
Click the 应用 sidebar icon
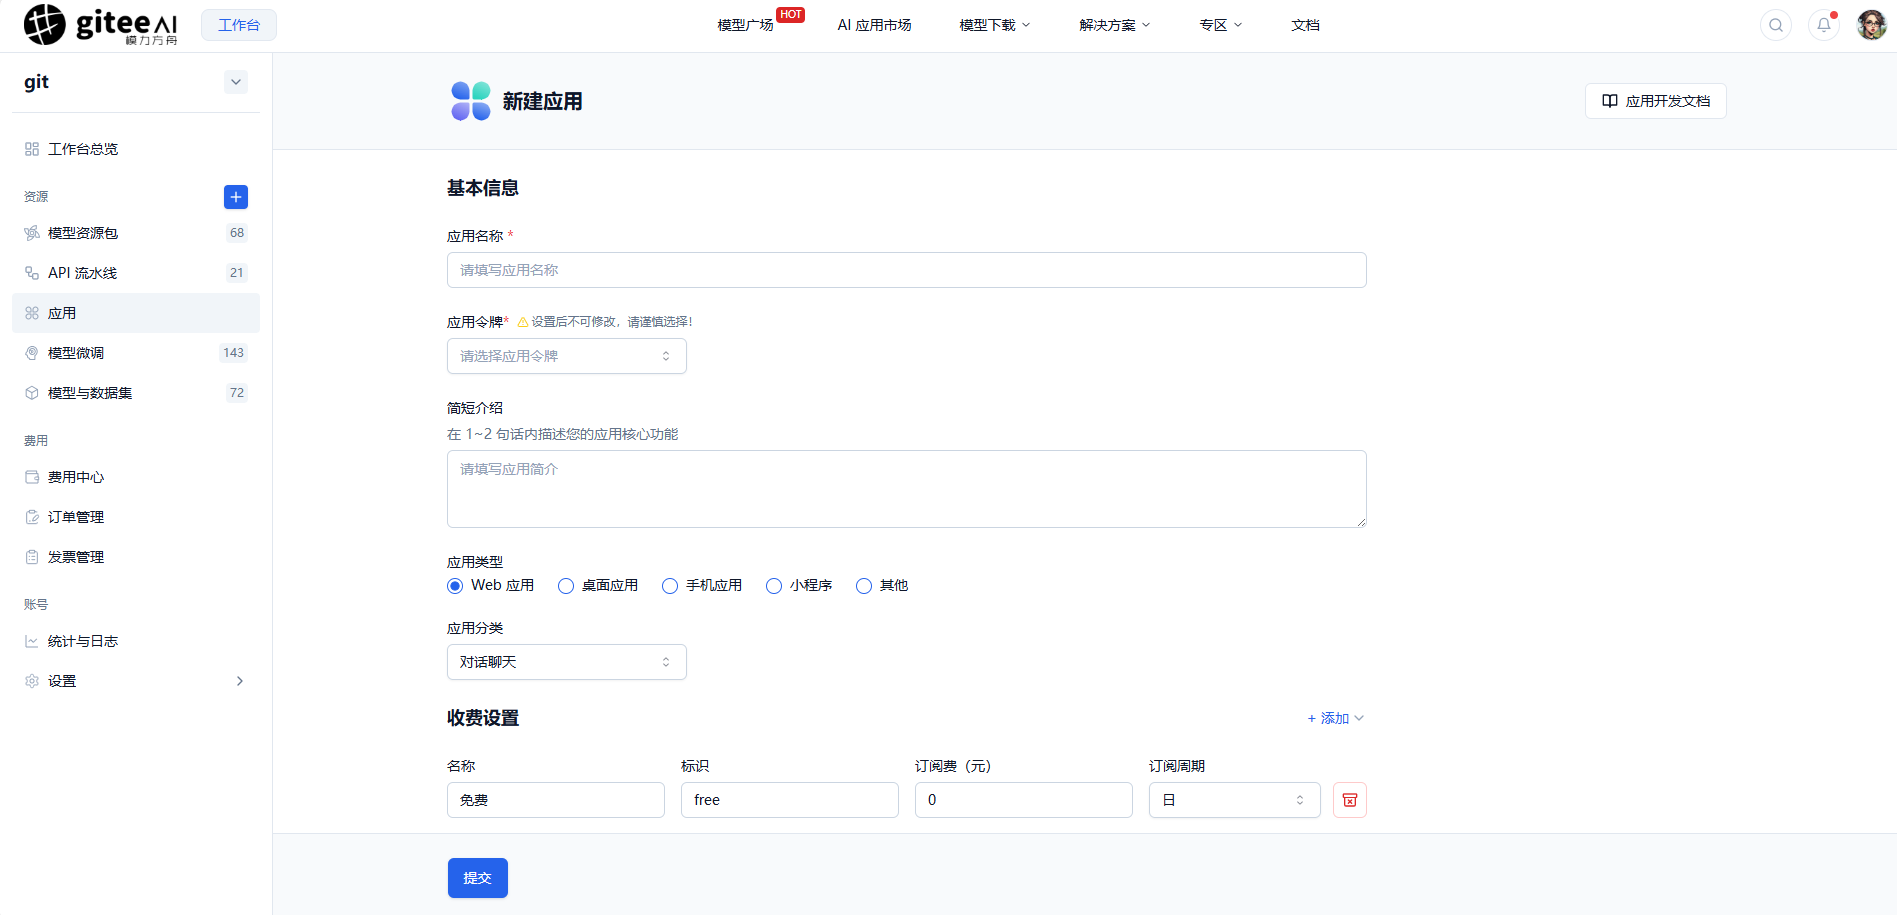(x=32, y=313)
